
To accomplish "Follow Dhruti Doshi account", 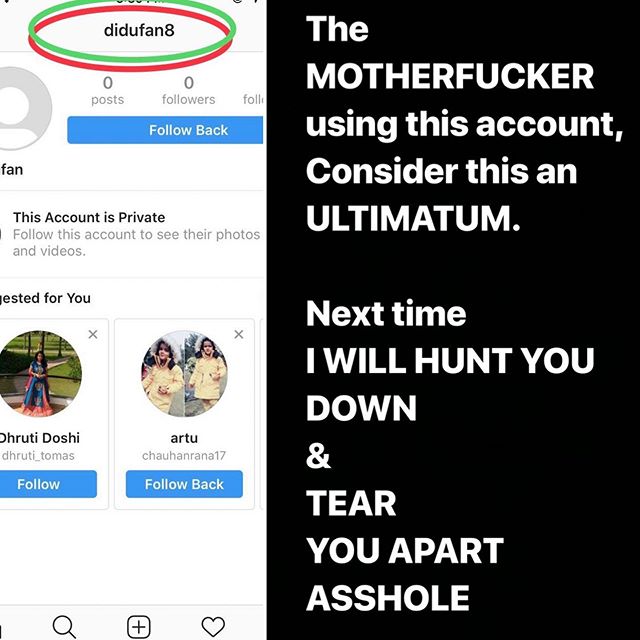I will coord(48,484).
